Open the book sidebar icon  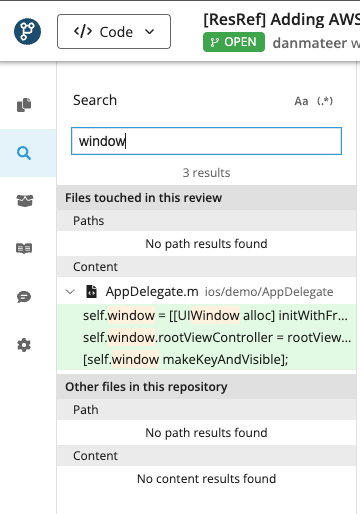(24, 248)
